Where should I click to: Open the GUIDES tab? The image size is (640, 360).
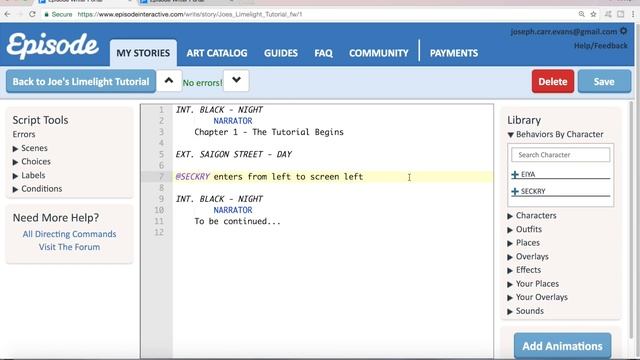tap(281, 53)
